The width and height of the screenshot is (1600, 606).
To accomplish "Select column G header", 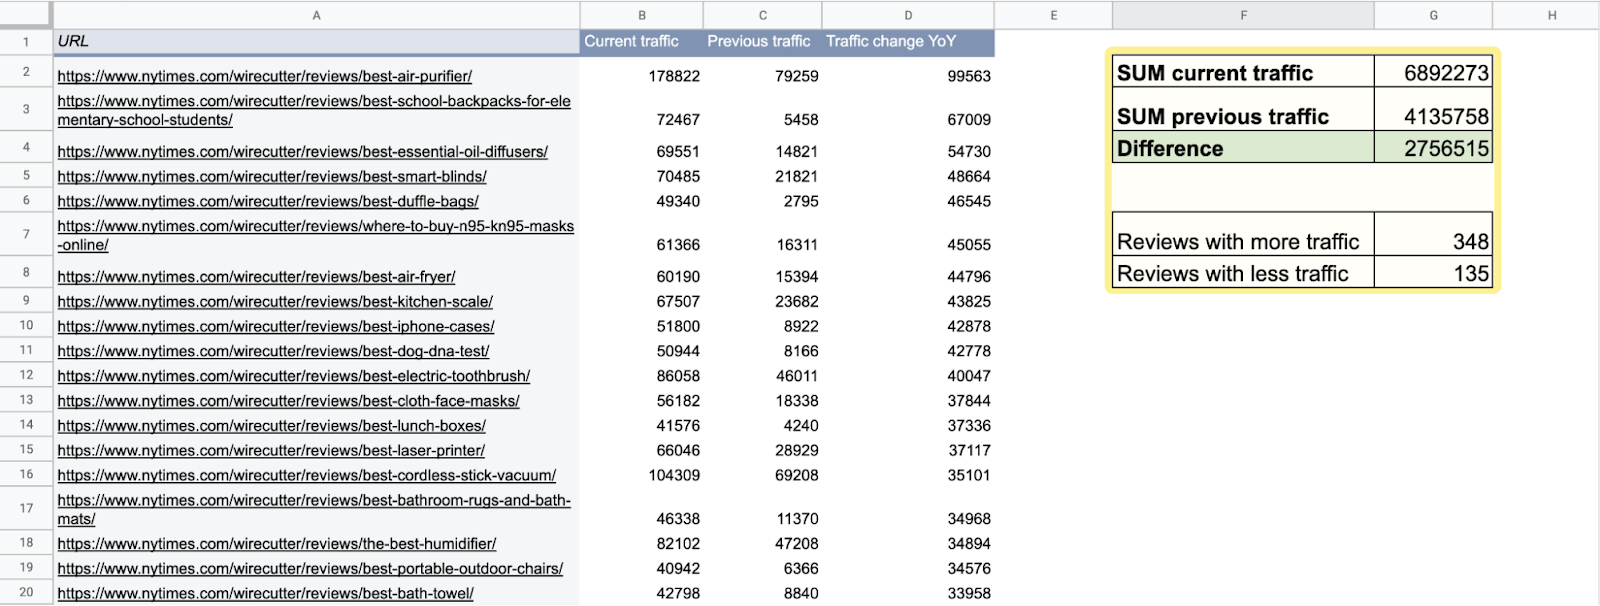I will pos(1433,15).
